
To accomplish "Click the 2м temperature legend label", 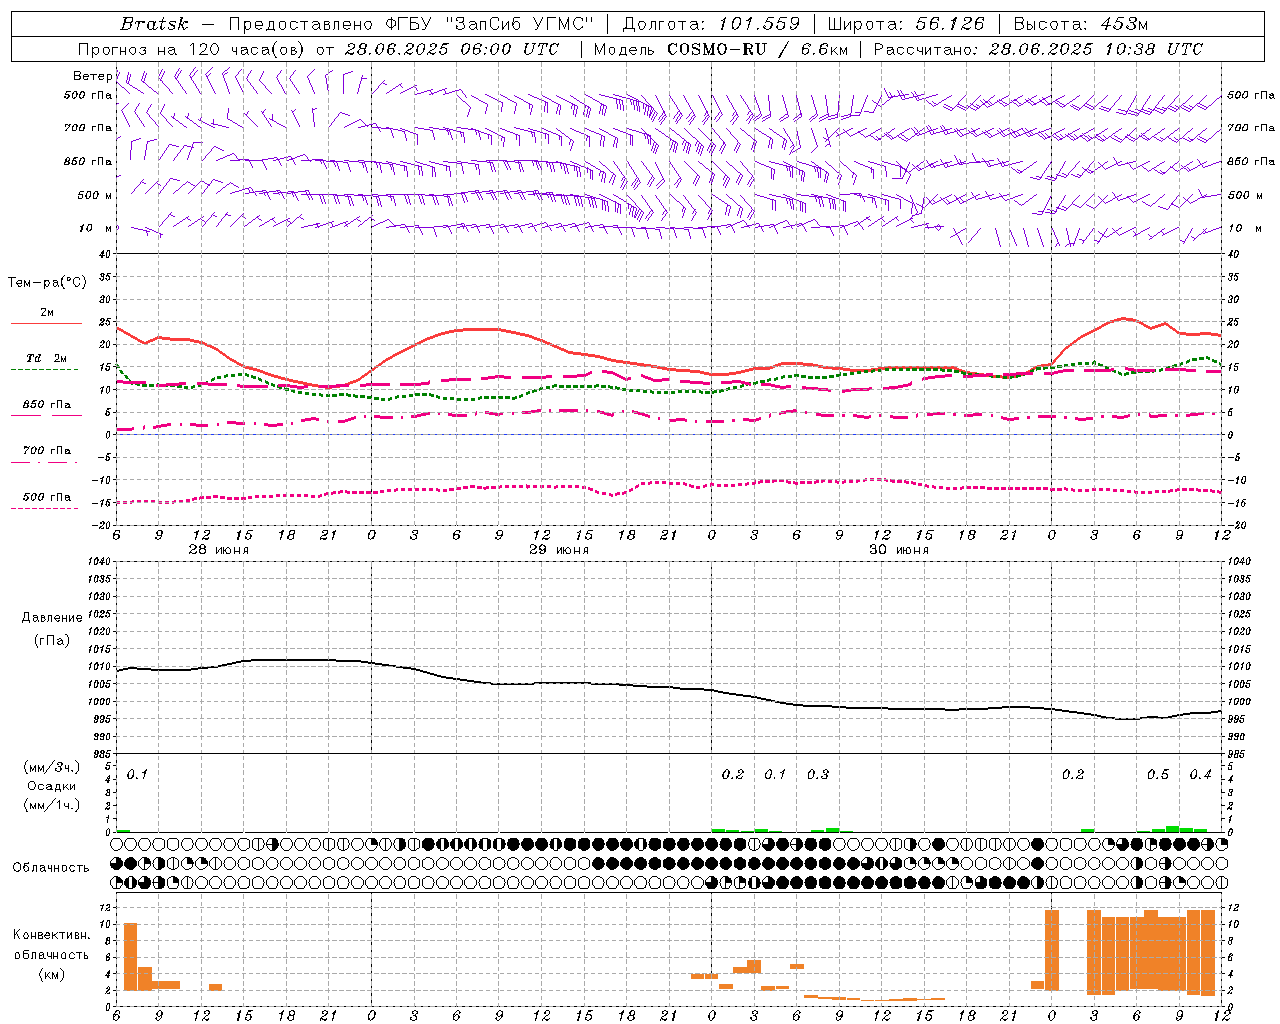I will point(47,313).
